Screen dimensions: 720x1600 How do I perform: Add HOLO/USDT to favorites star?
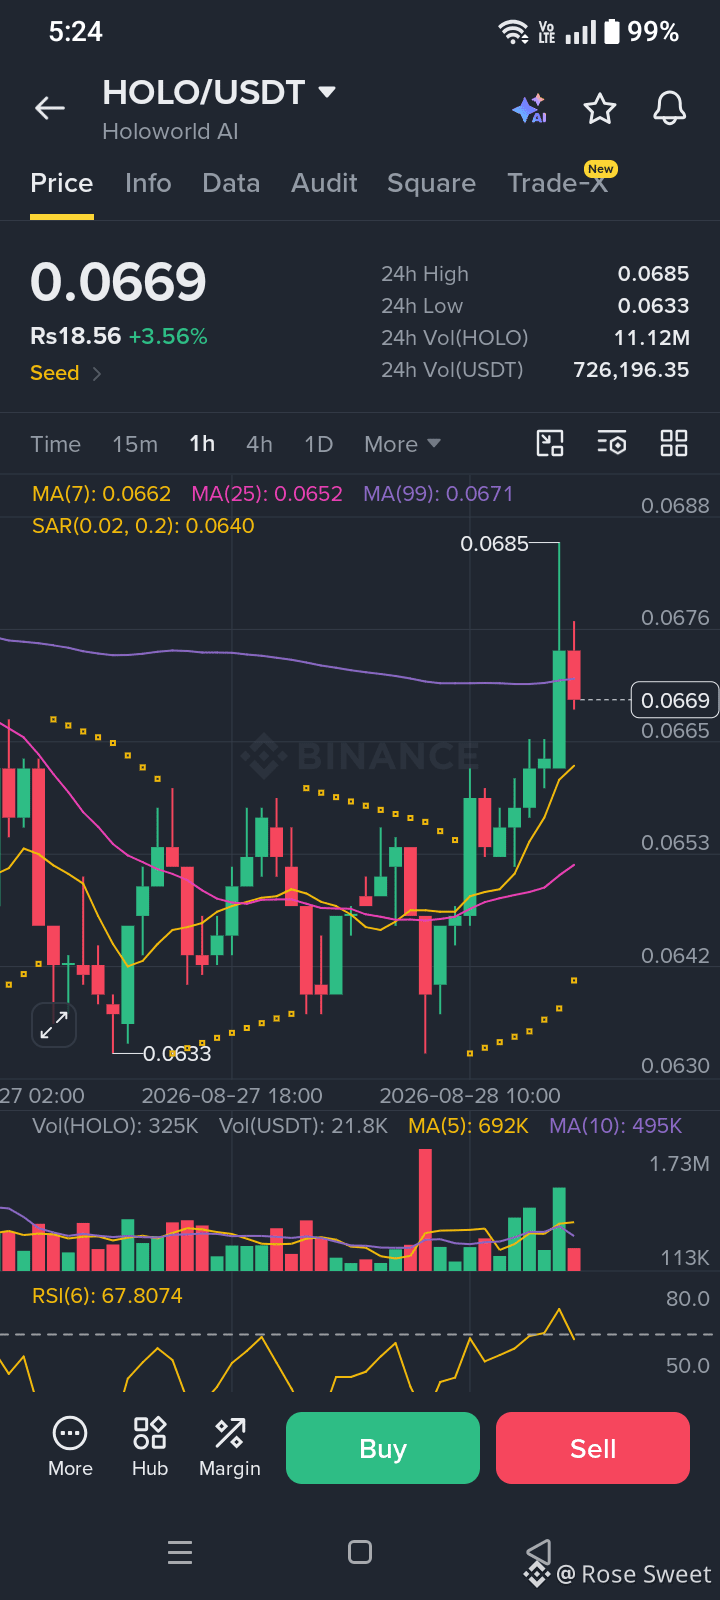[600, 108]
